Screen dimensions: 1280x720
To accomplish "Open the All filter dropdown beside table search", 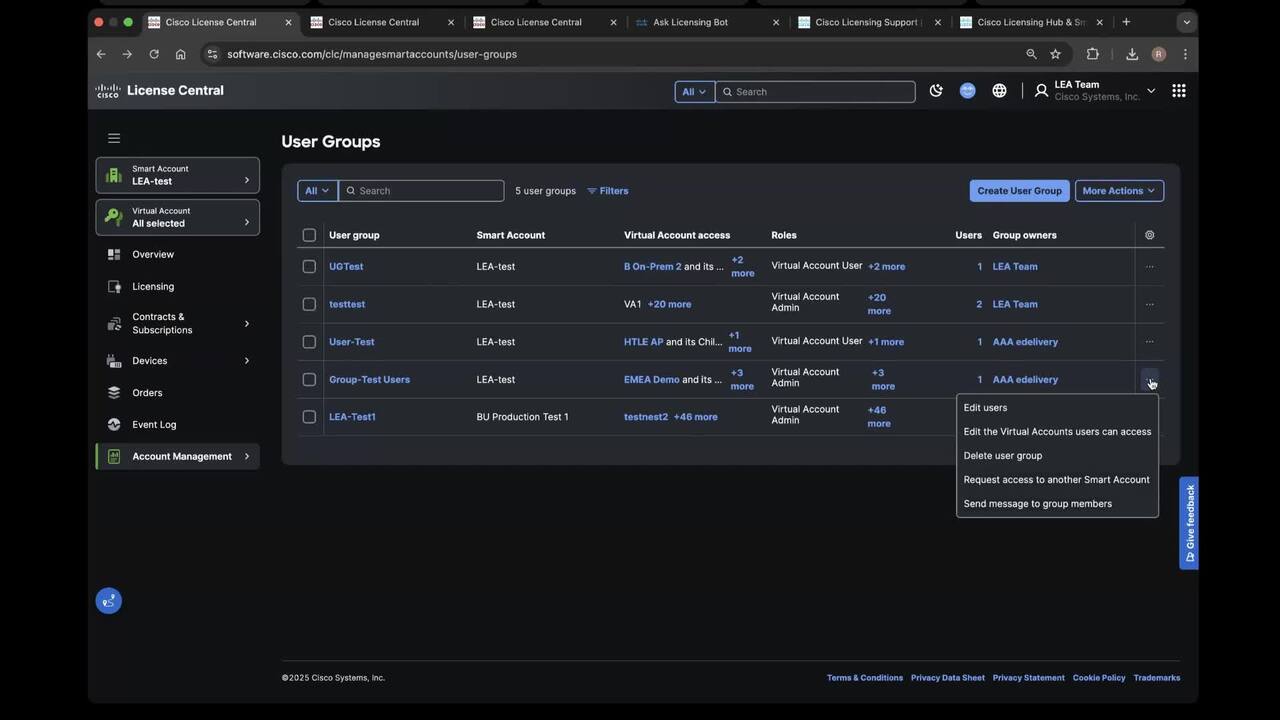I will pos(316,191).
